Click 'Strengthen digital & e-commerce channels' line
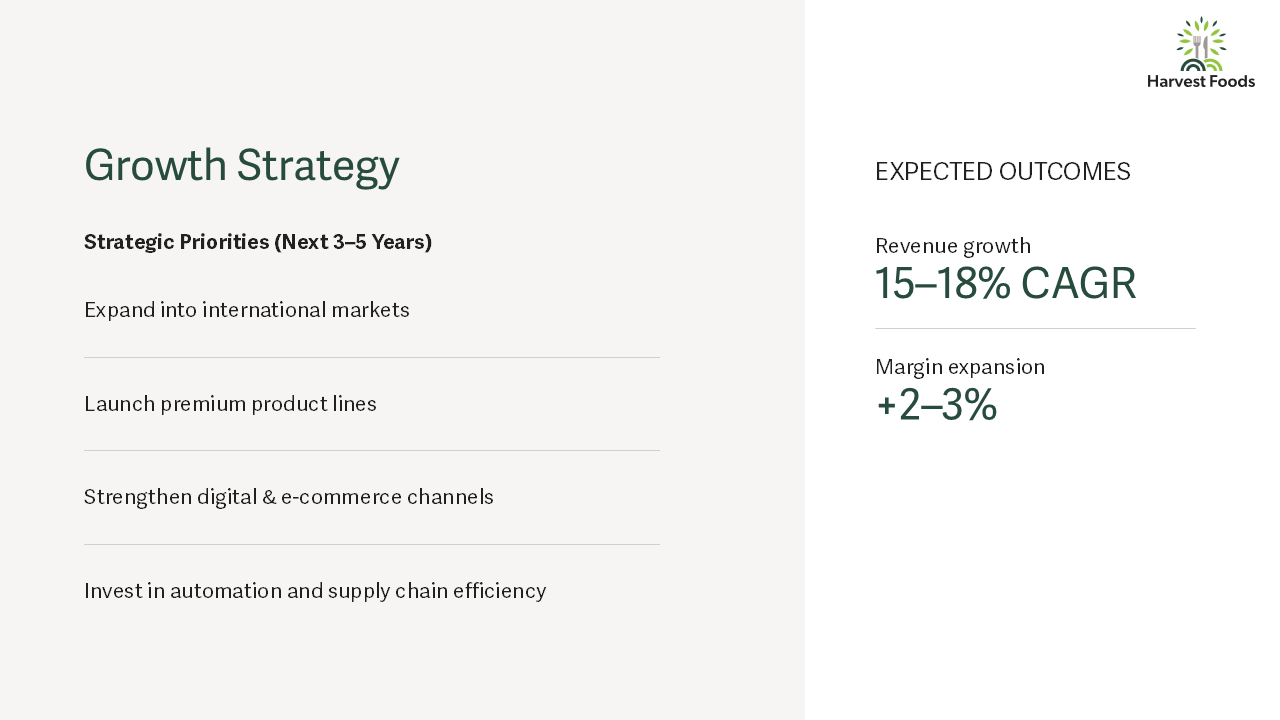 point(289,497)
